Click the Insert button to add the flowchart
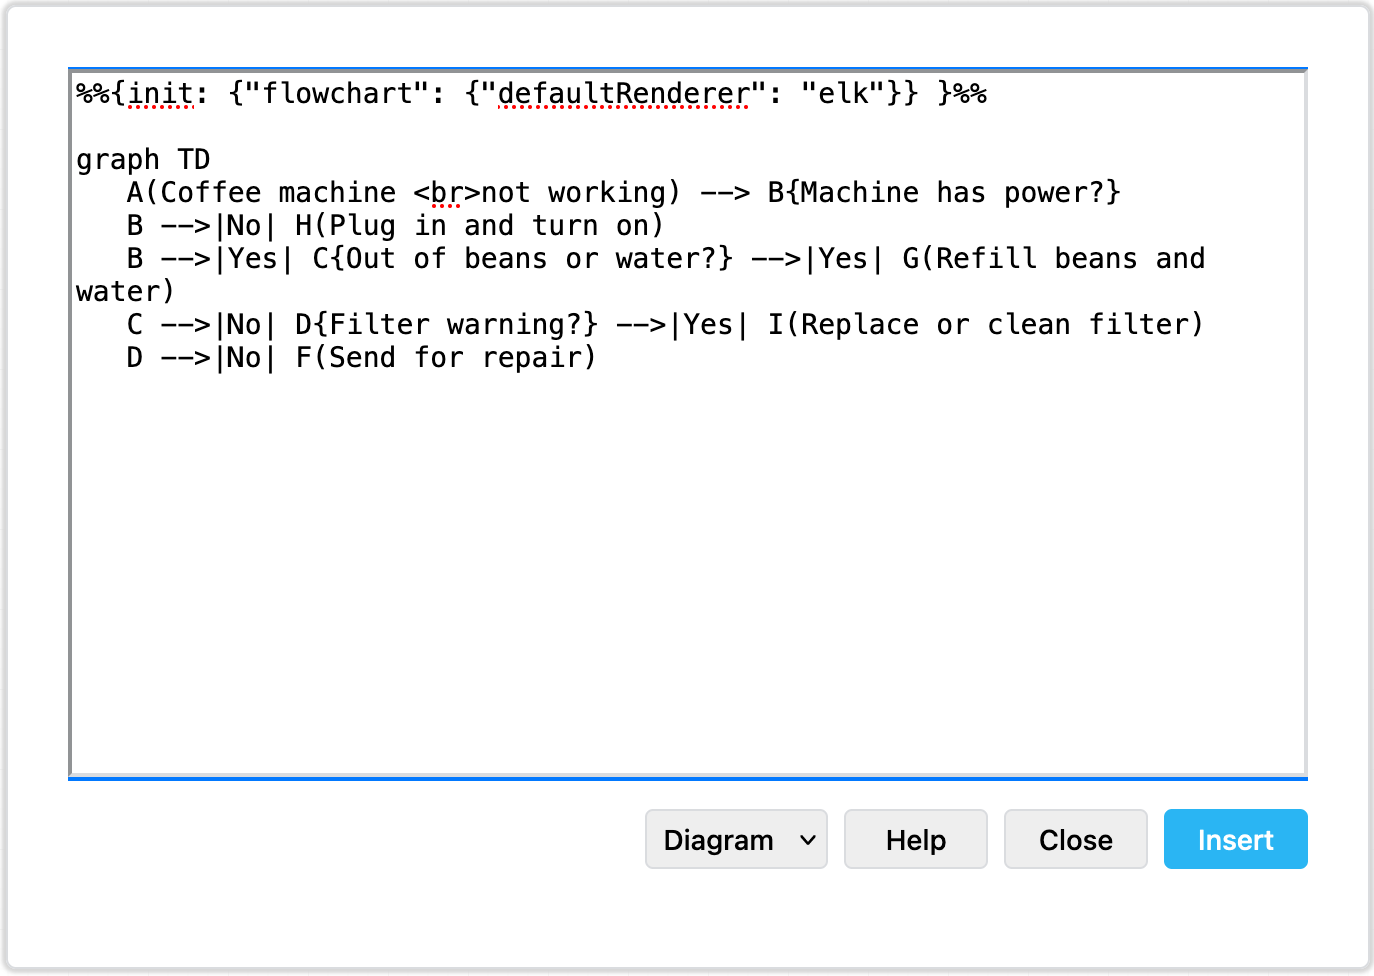The image size is (1374, 976). tap(1235, 839)
